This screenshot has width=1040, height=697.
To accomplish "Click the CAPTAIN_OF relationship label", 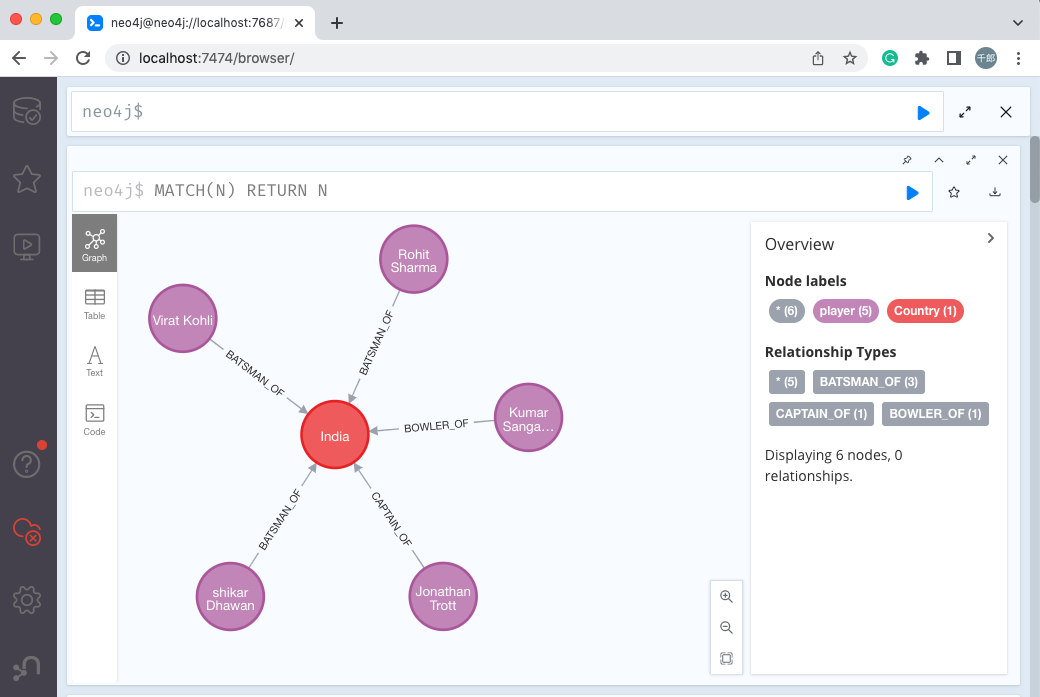I will pos(391,519).
